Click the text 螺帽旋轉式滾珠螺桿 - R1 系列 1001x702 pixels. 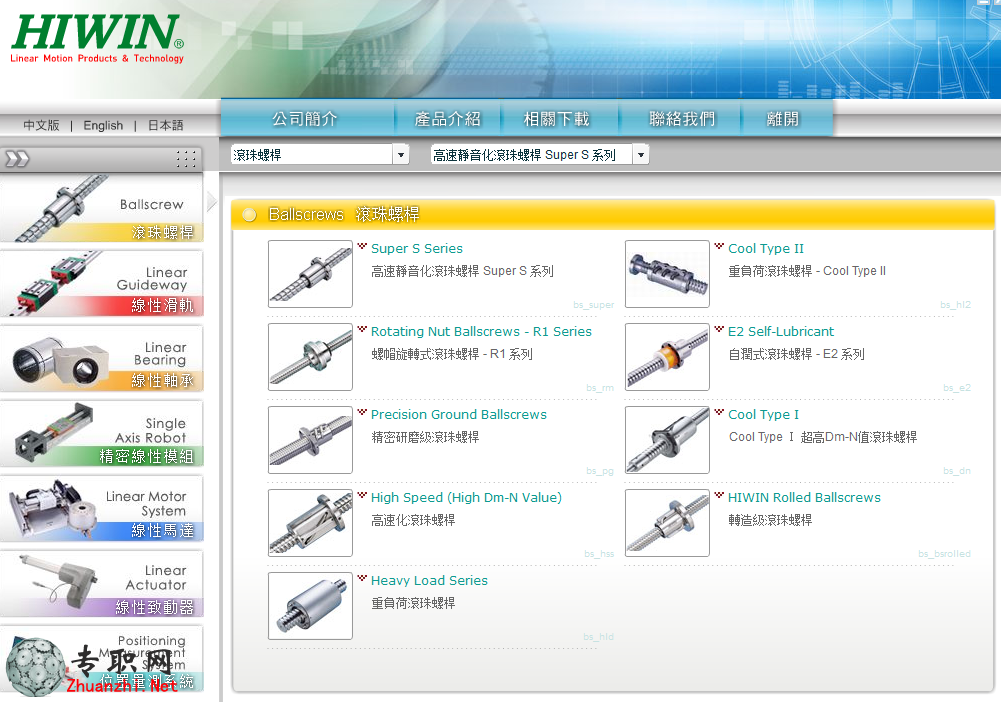tap(452, 354)
